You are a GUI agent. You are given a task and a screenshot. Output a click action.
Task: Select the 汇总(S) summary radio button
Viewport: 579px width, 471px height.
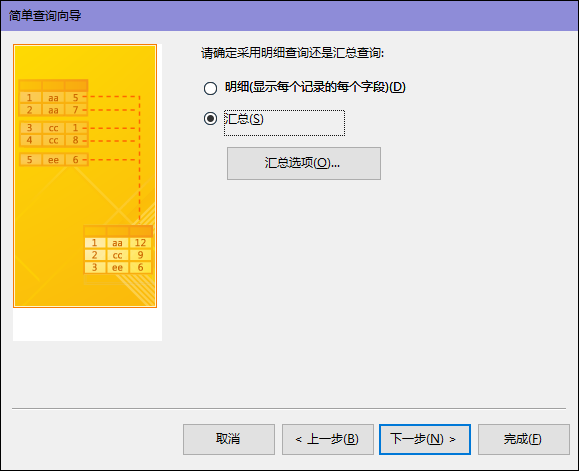coord(210,118)
